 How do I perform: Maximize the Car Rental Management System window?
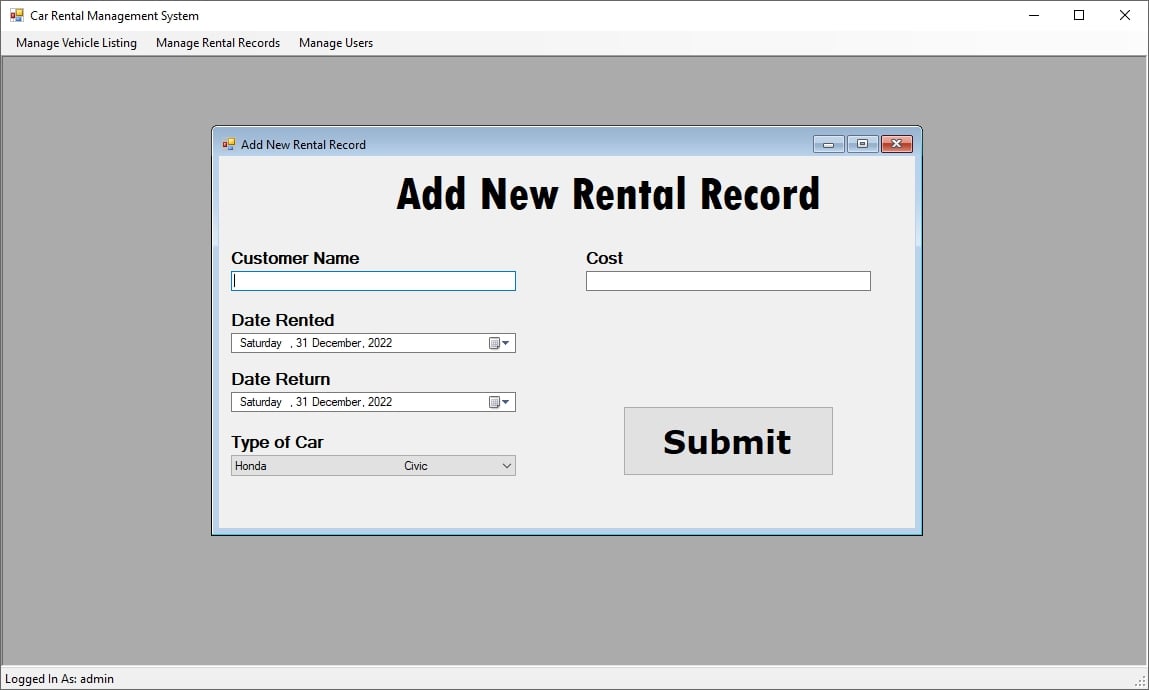point(1079,15)
